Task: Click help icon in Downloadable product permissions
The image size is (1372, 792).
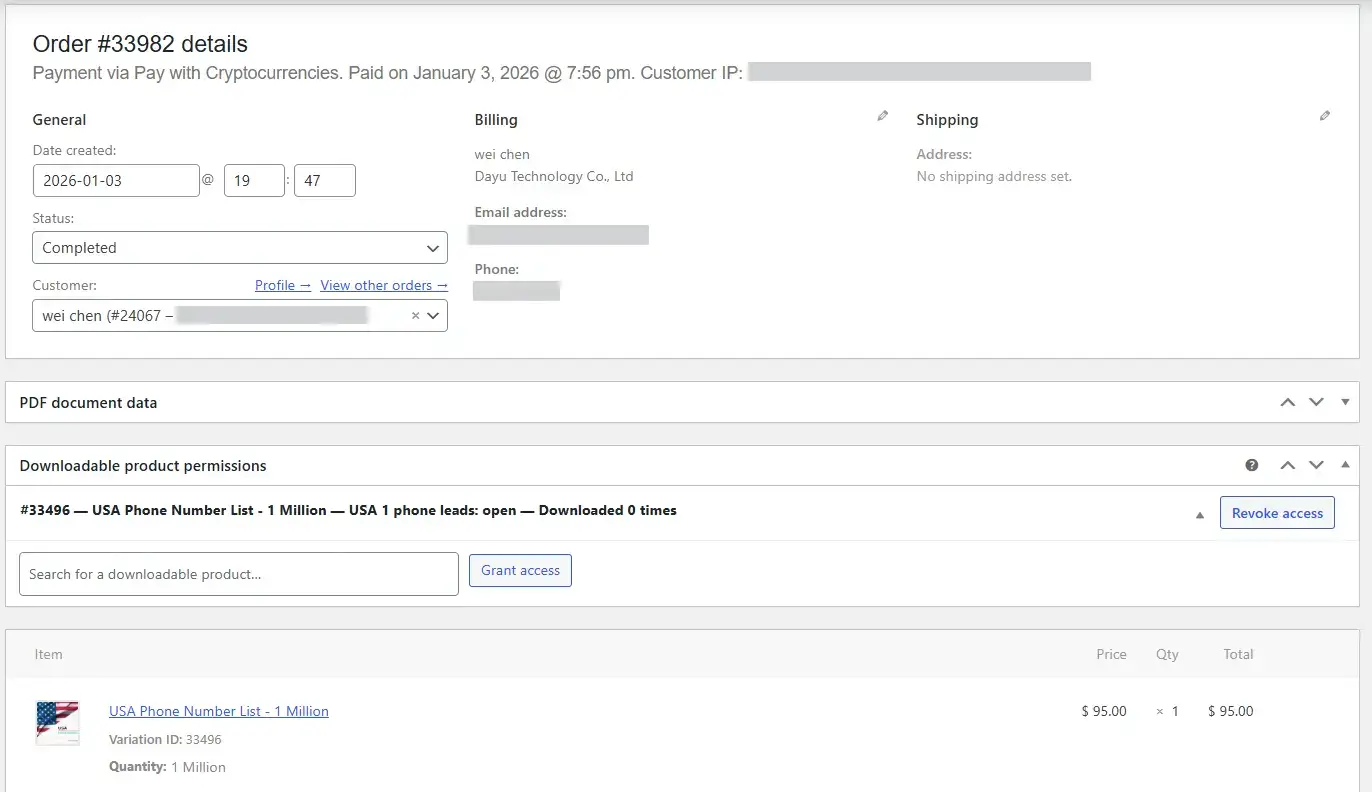Action: (1251, 465)
